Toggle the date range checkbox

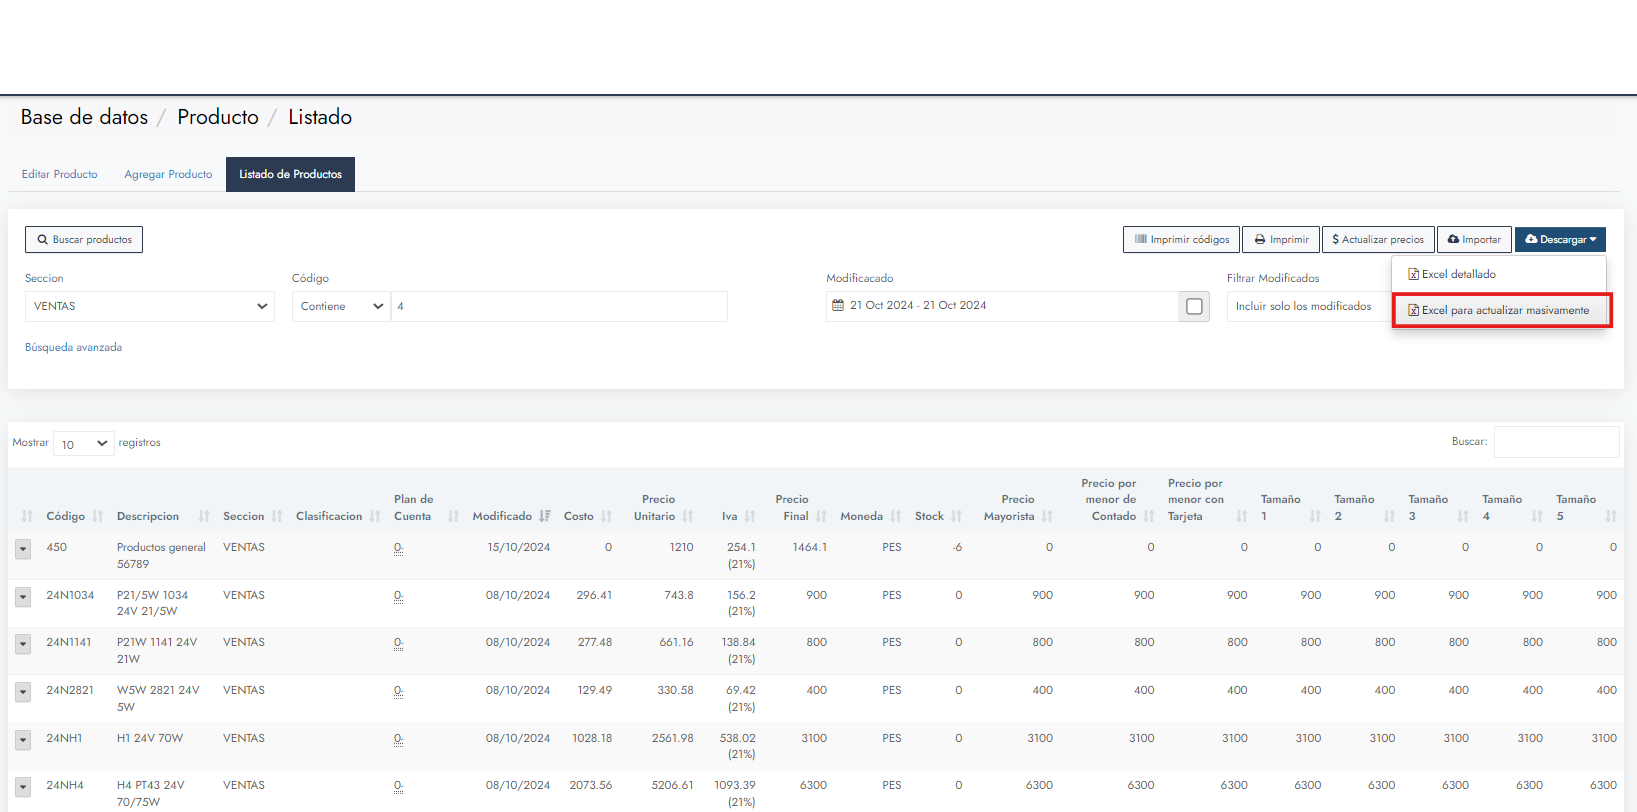tap(1194, 306)
